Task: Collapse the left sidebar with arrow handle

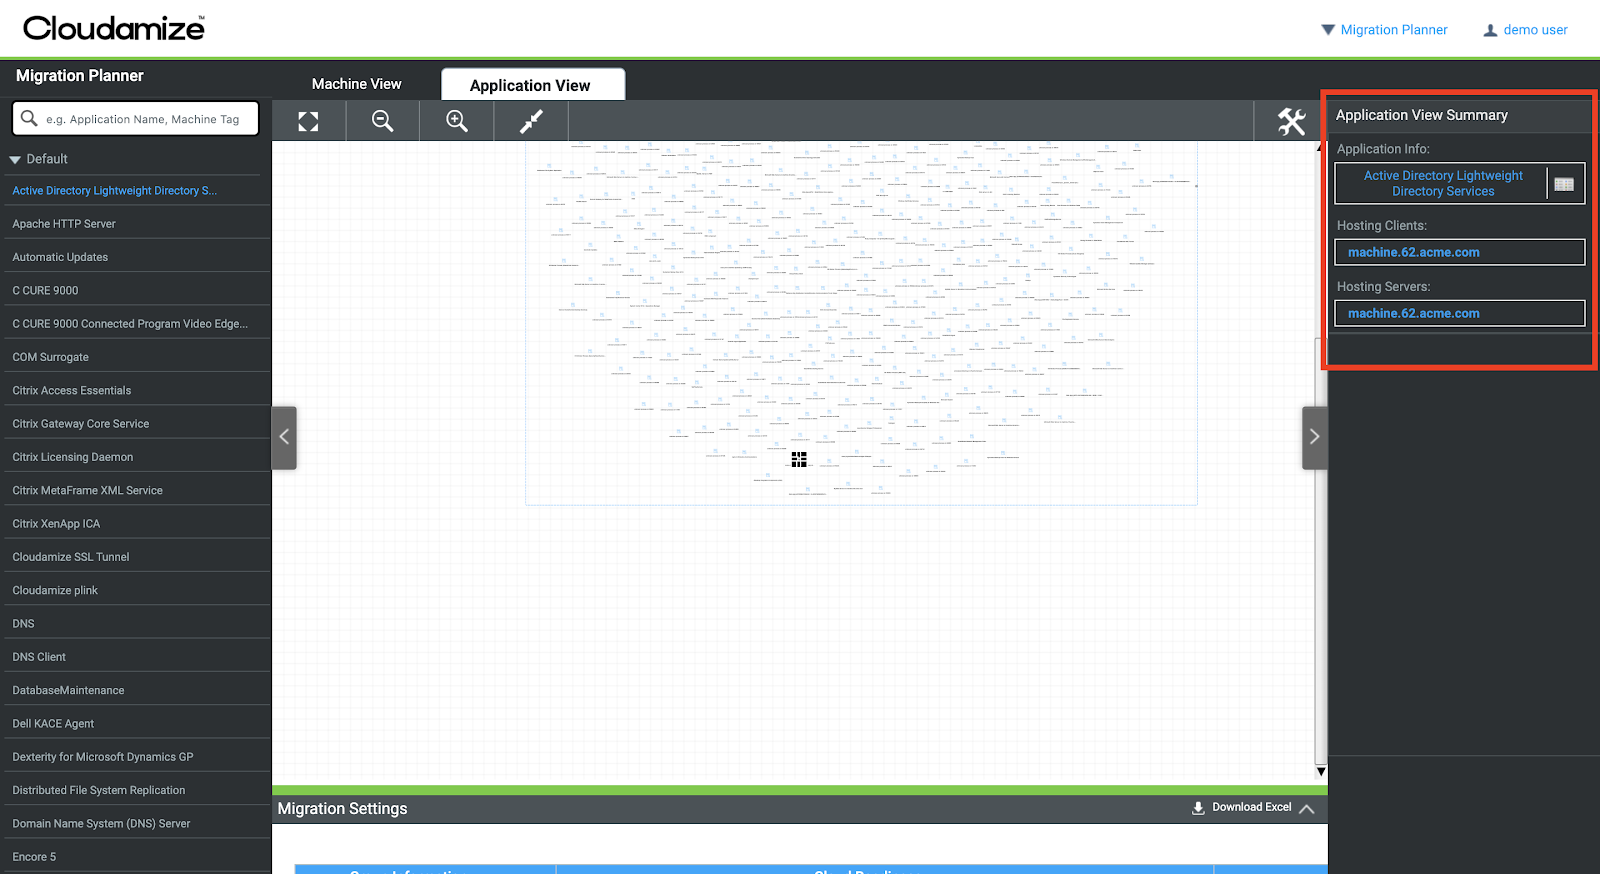Action: pyautogui.click(x=284, y=437)
